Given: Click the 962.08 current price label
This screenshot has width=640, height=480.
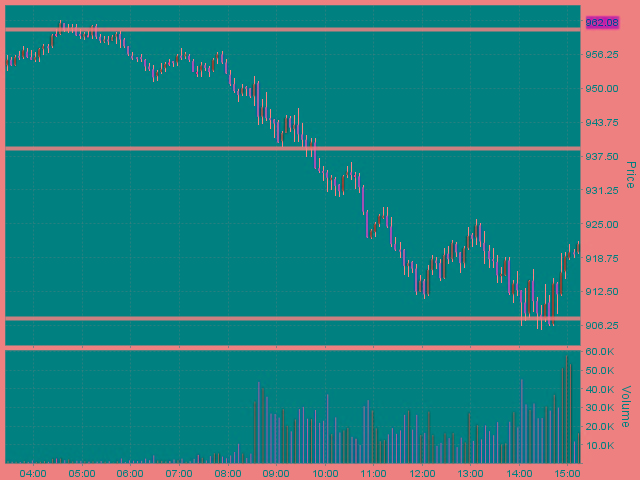Looking at the screenshot, I should (602, 22).
